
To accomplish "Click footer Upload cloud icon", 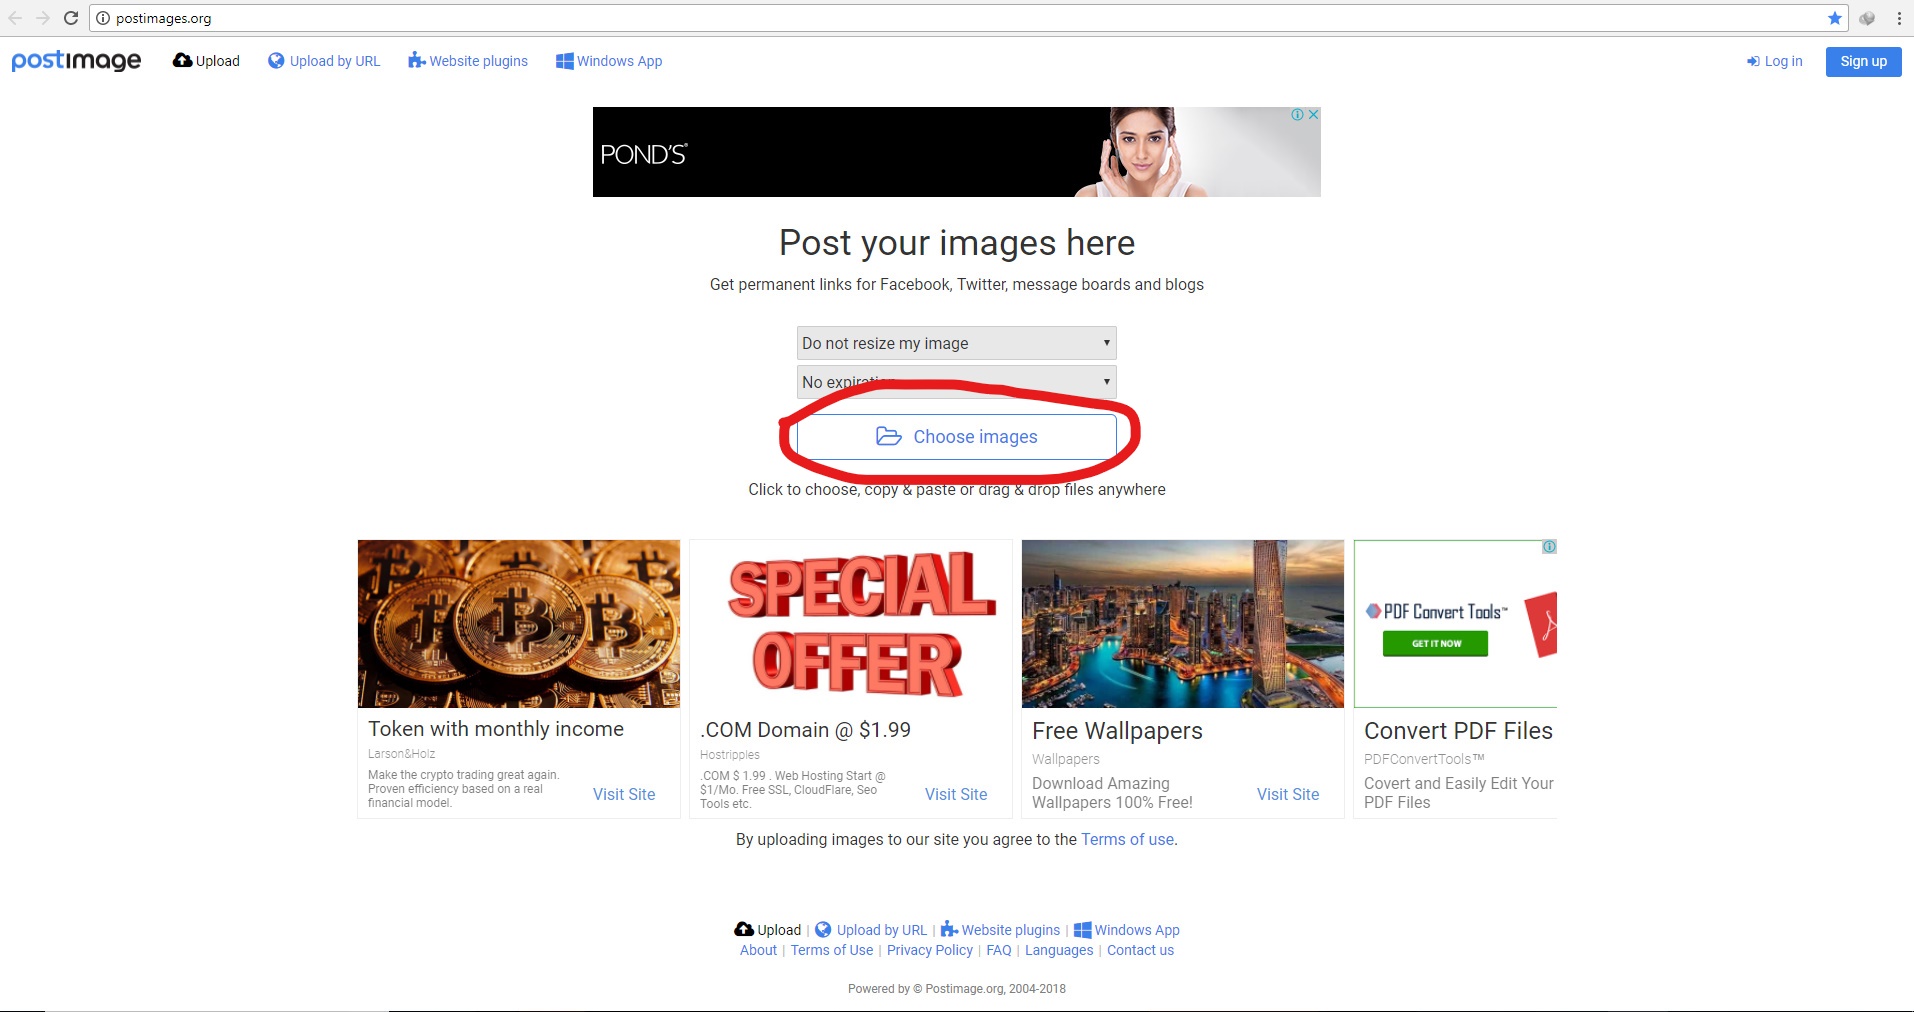I will tap(744, 929).
